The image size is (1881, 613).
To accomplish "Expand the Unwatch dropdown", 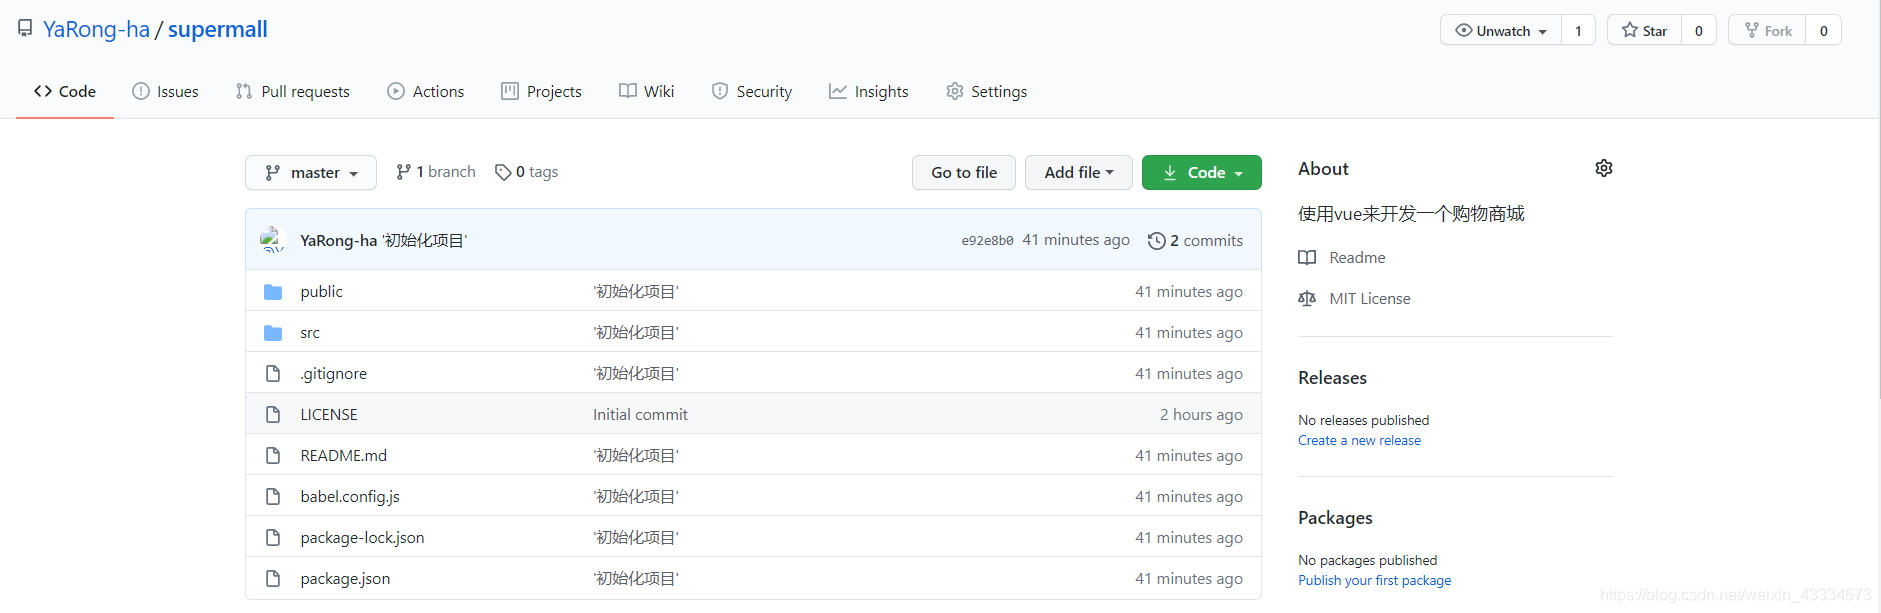I will [1501, 30].
